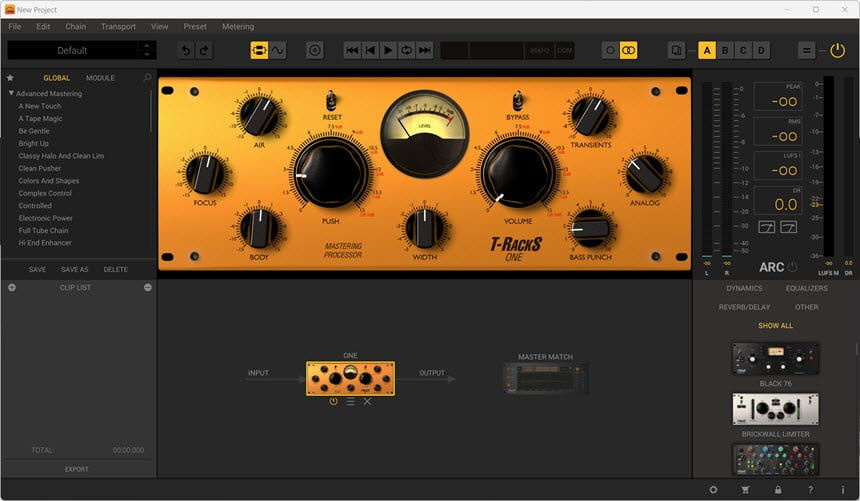Filter modules by DYNAMICS
The height and width of the screenshot is (501, 860).
click(x=744, y=288)
